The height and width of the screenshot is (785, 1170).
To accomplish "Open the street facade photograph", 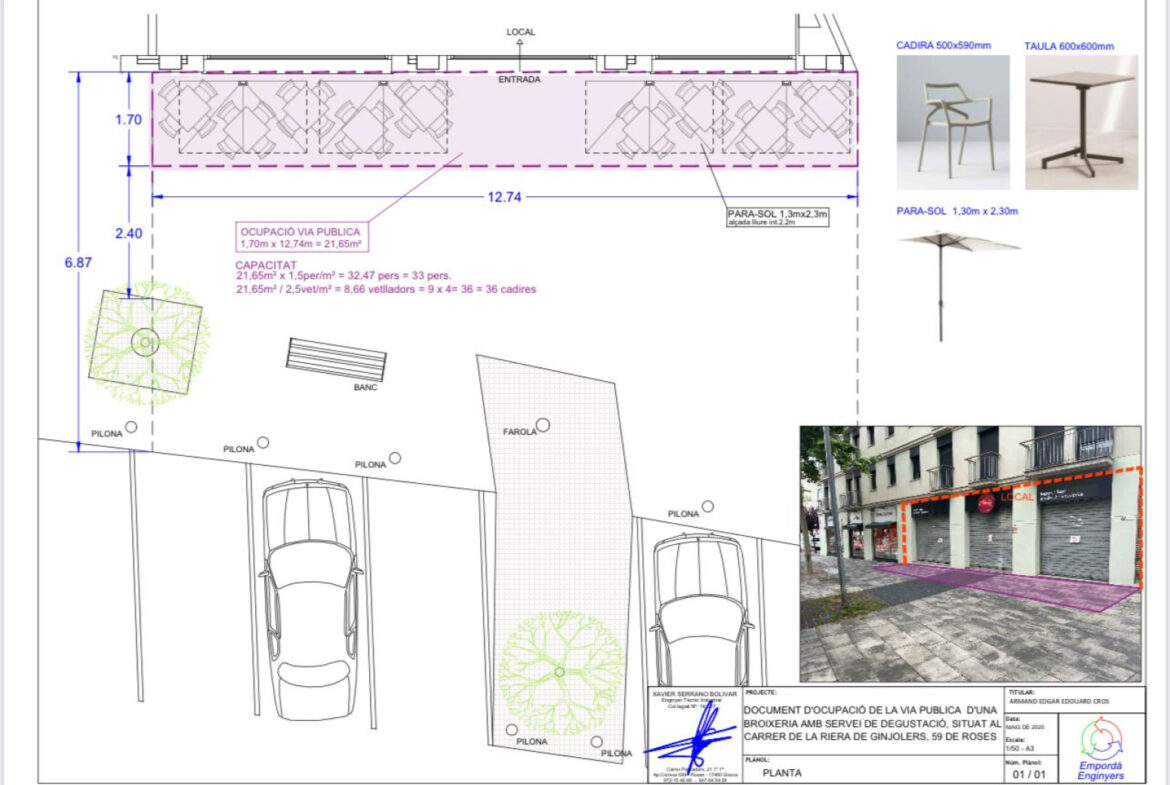I will click(x=970, y=553).
